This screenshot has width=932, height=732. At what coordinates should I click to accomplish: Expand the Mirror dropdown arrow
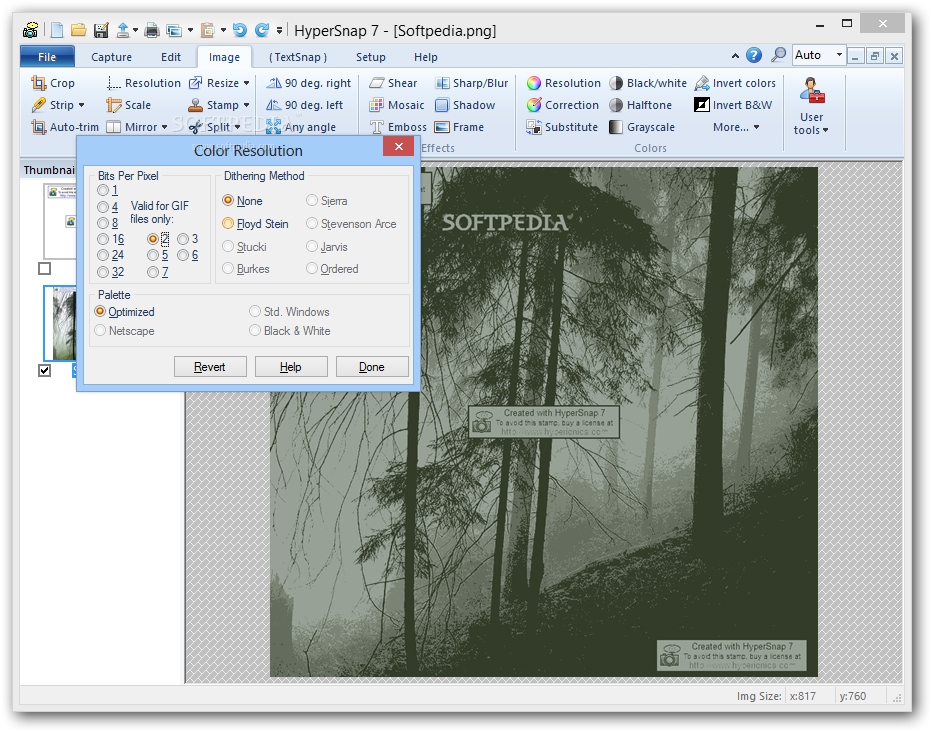(165, 127)
